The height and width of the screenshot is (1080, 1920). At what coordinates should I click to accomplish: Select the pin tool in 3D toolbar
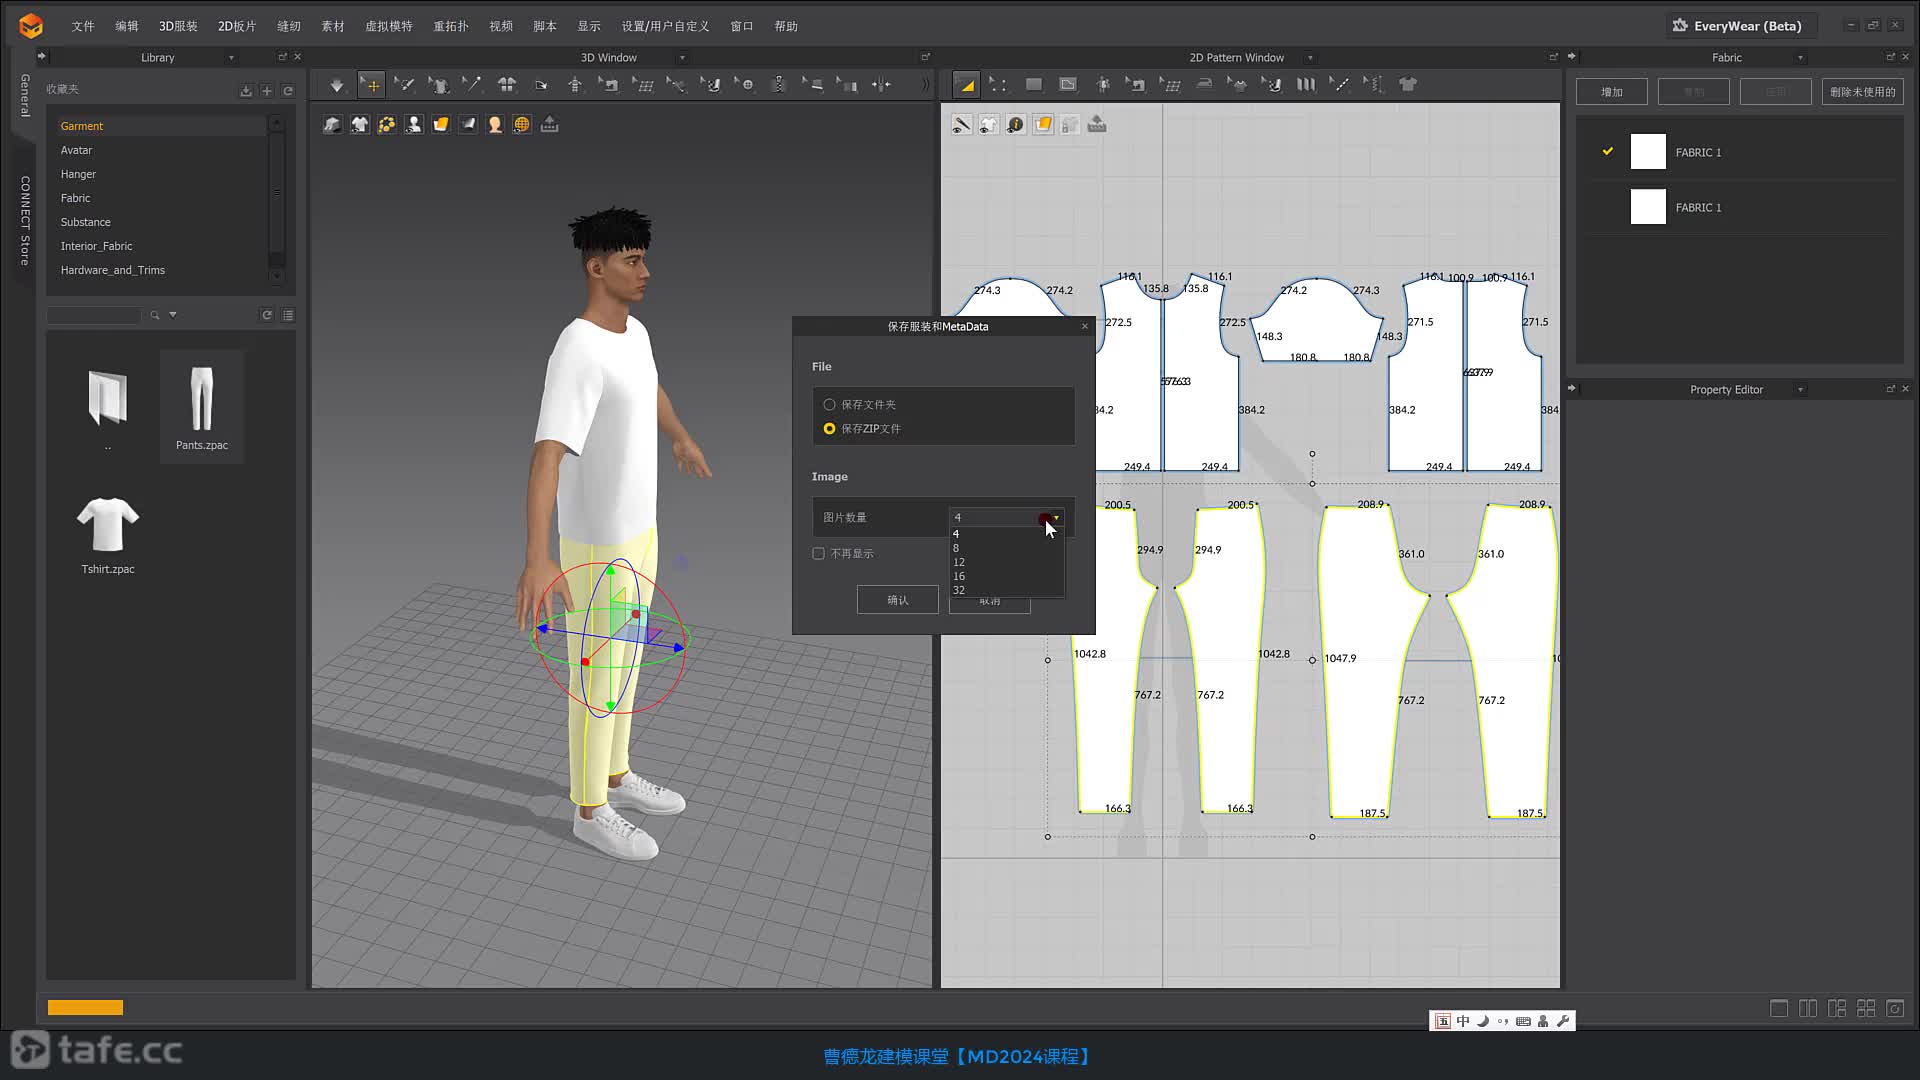click(472, 86)
